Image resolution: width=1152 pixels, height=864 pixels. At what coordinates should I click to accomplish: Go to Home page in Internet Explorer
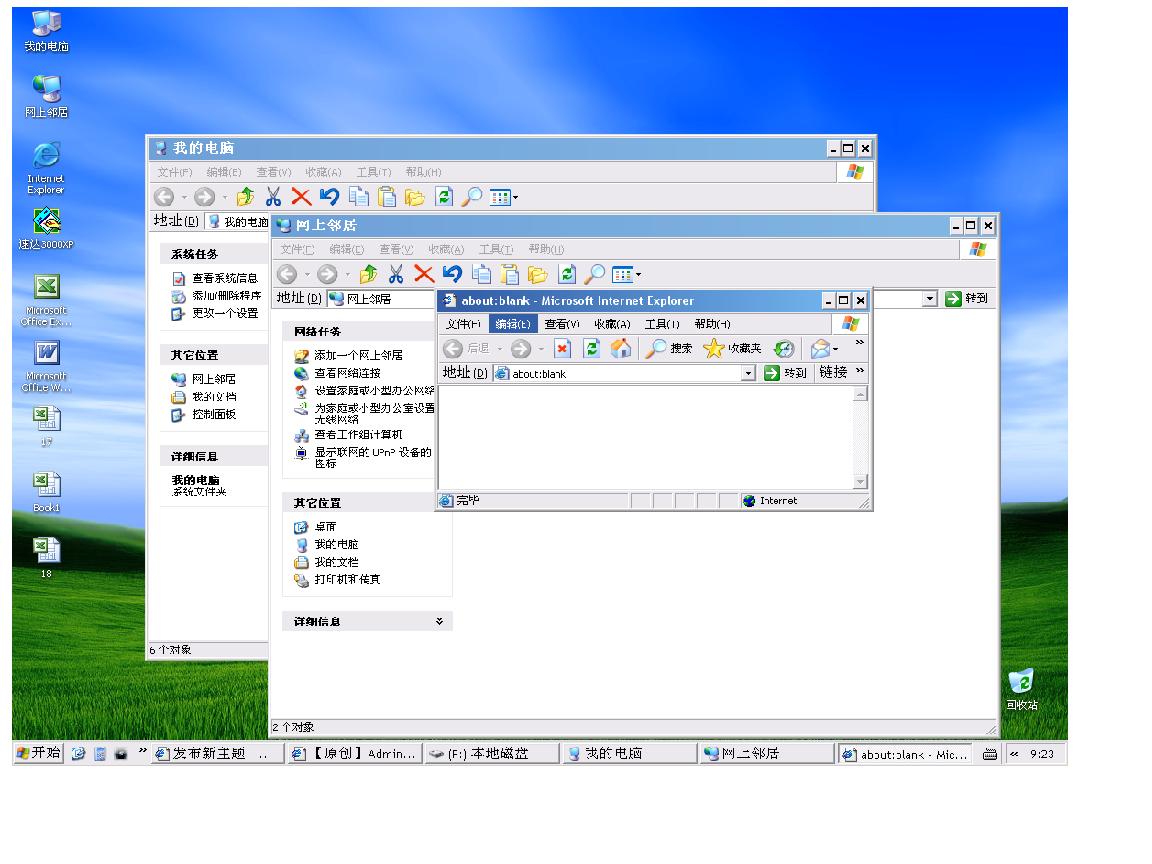click(621, 348)
